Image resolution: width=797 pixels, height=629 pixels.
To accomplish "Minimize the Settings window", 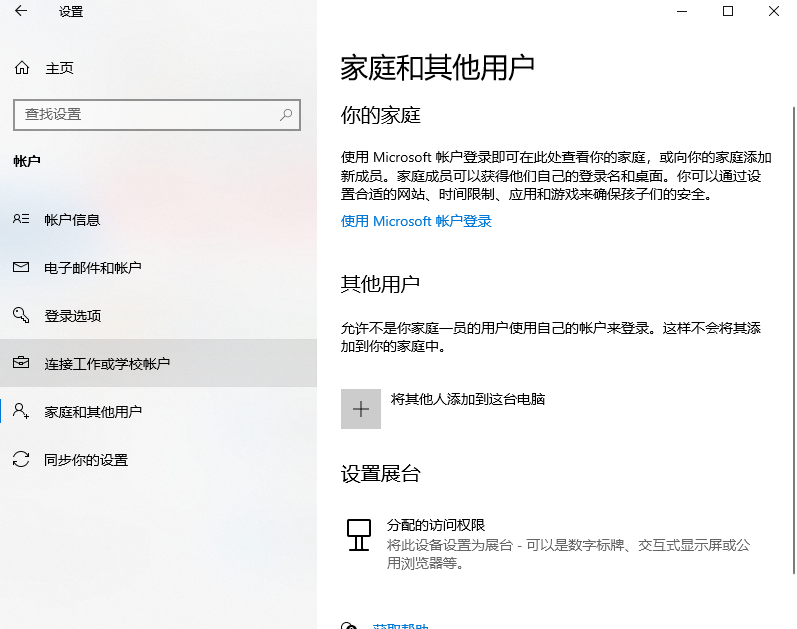I will [x=682, y=12].
